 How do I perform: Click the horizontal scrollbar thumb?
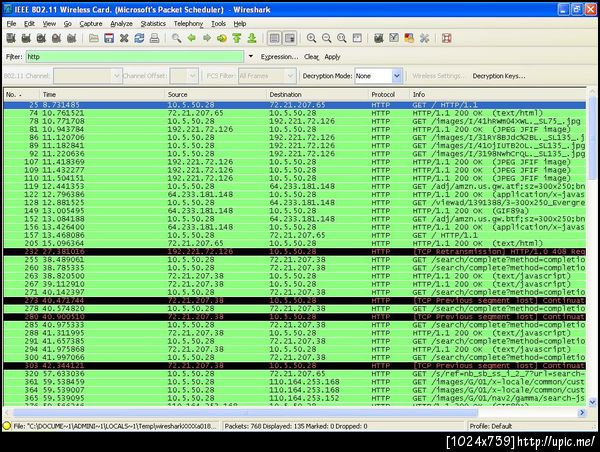246,413
